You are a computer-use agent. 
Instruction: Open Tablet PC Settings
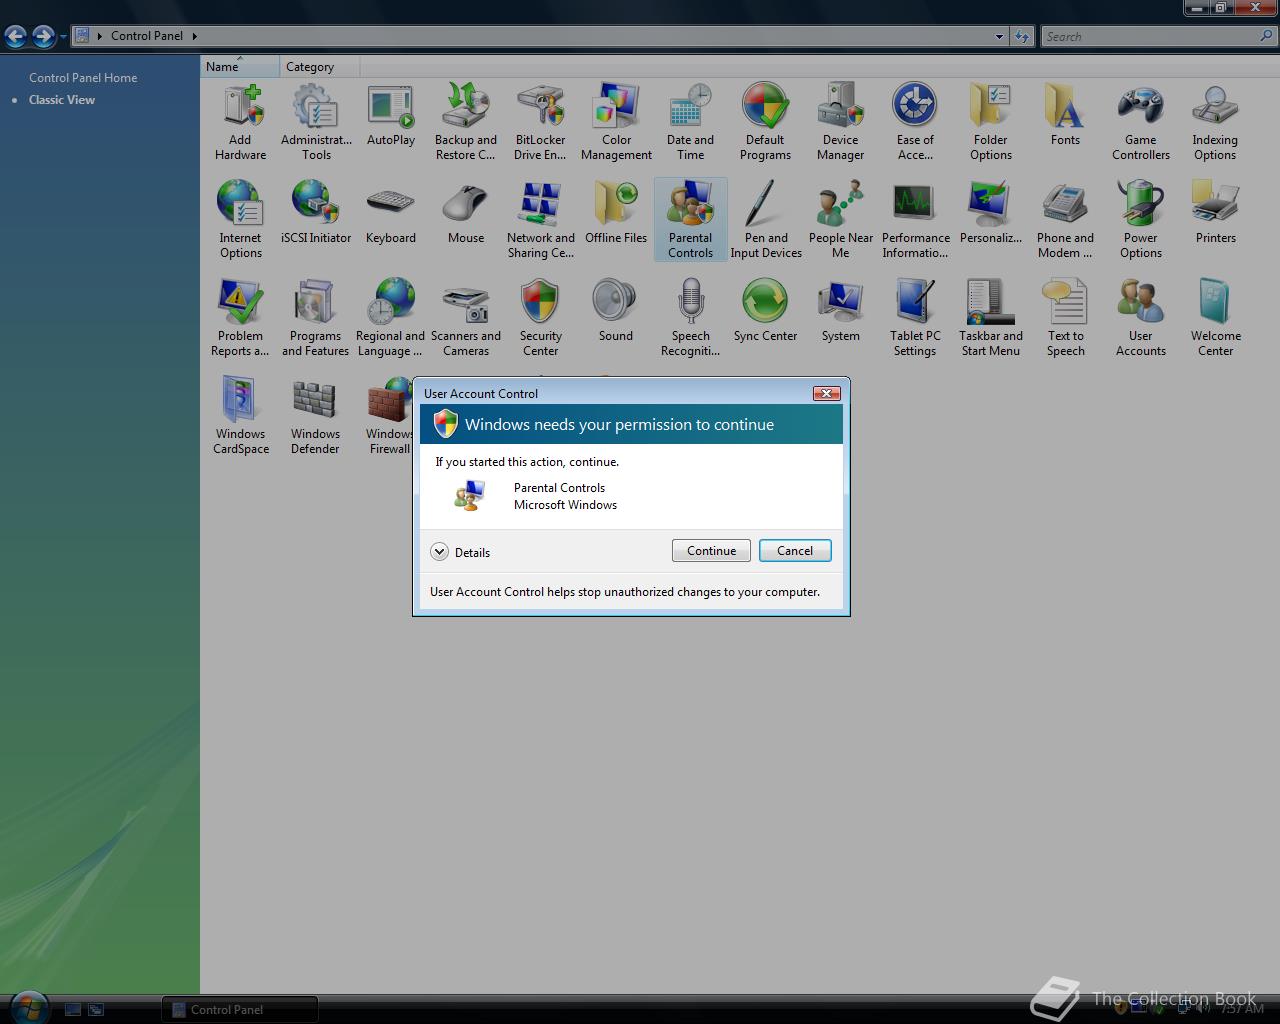[915, 318]
